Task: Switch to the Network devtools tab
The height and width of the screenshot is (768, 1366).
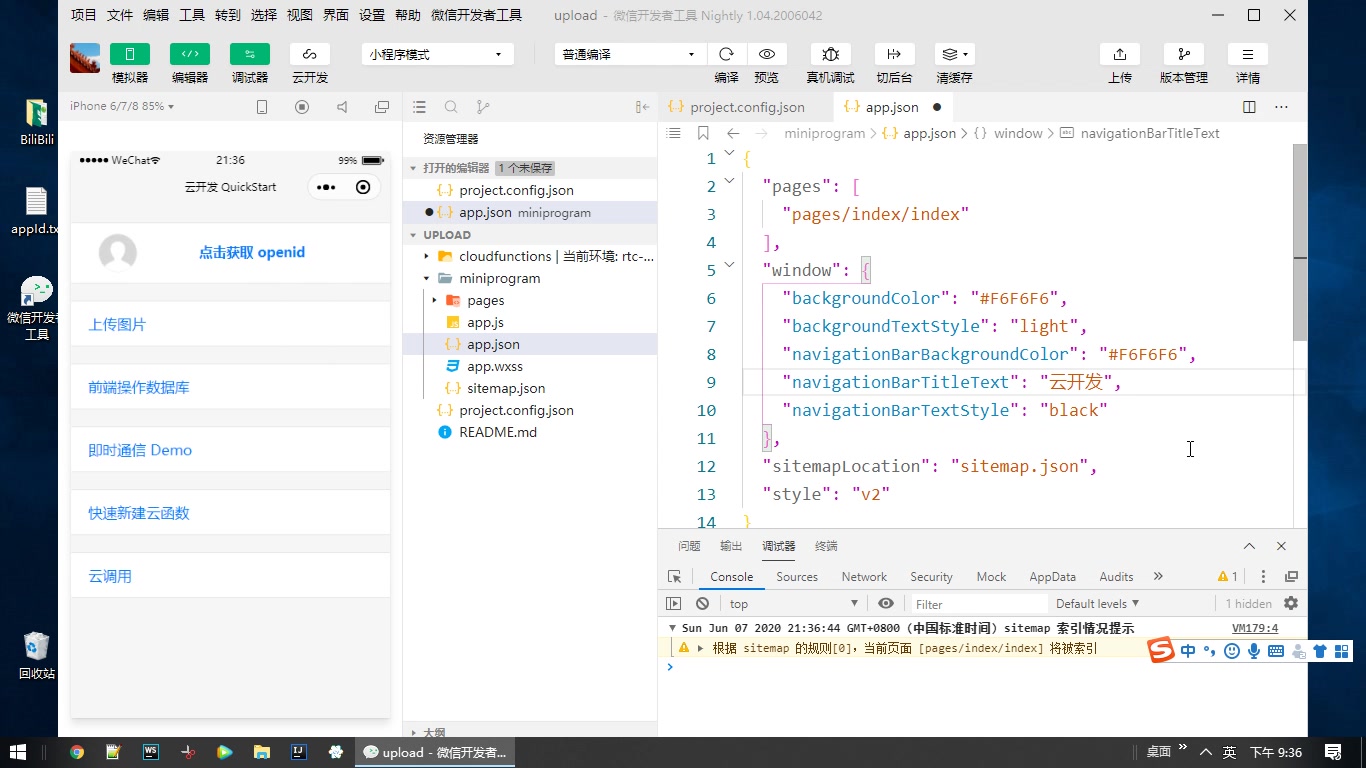Action: (864, 576)
